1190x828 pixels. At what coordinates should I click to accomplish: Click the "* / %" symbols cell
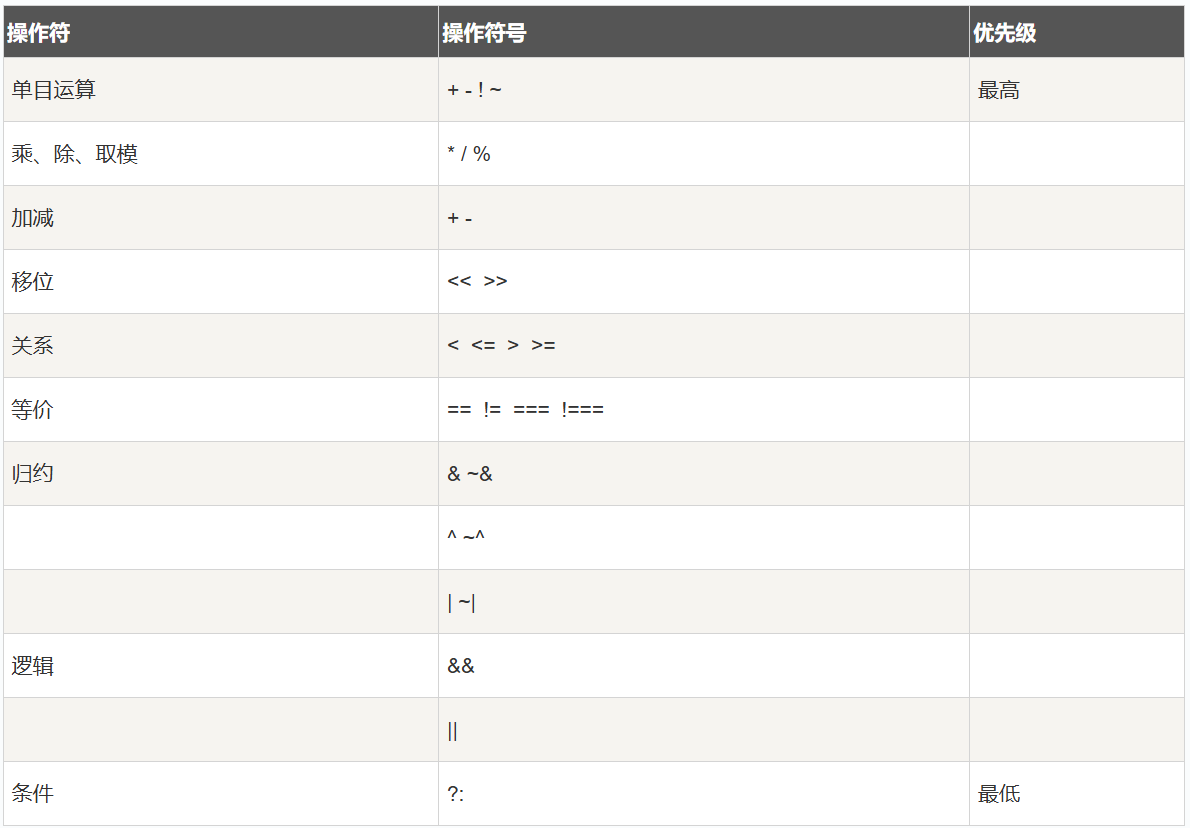point(469,154)
